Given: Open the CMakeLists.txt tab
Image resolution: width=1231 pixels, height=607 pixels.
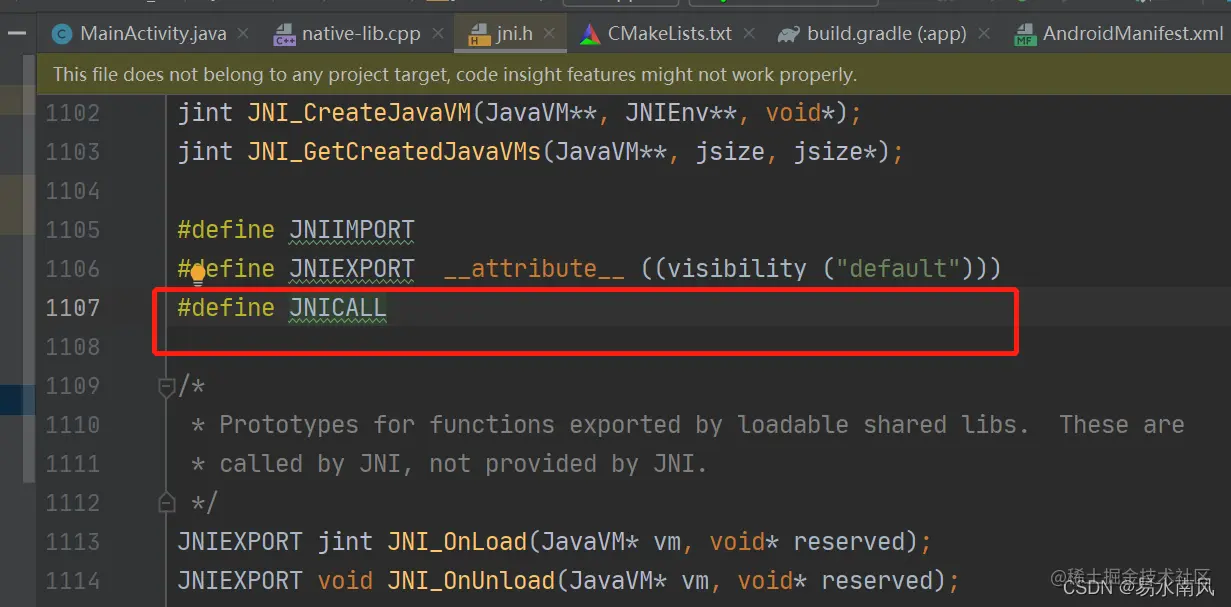Looking at the screenshot, I should point(670,33).
